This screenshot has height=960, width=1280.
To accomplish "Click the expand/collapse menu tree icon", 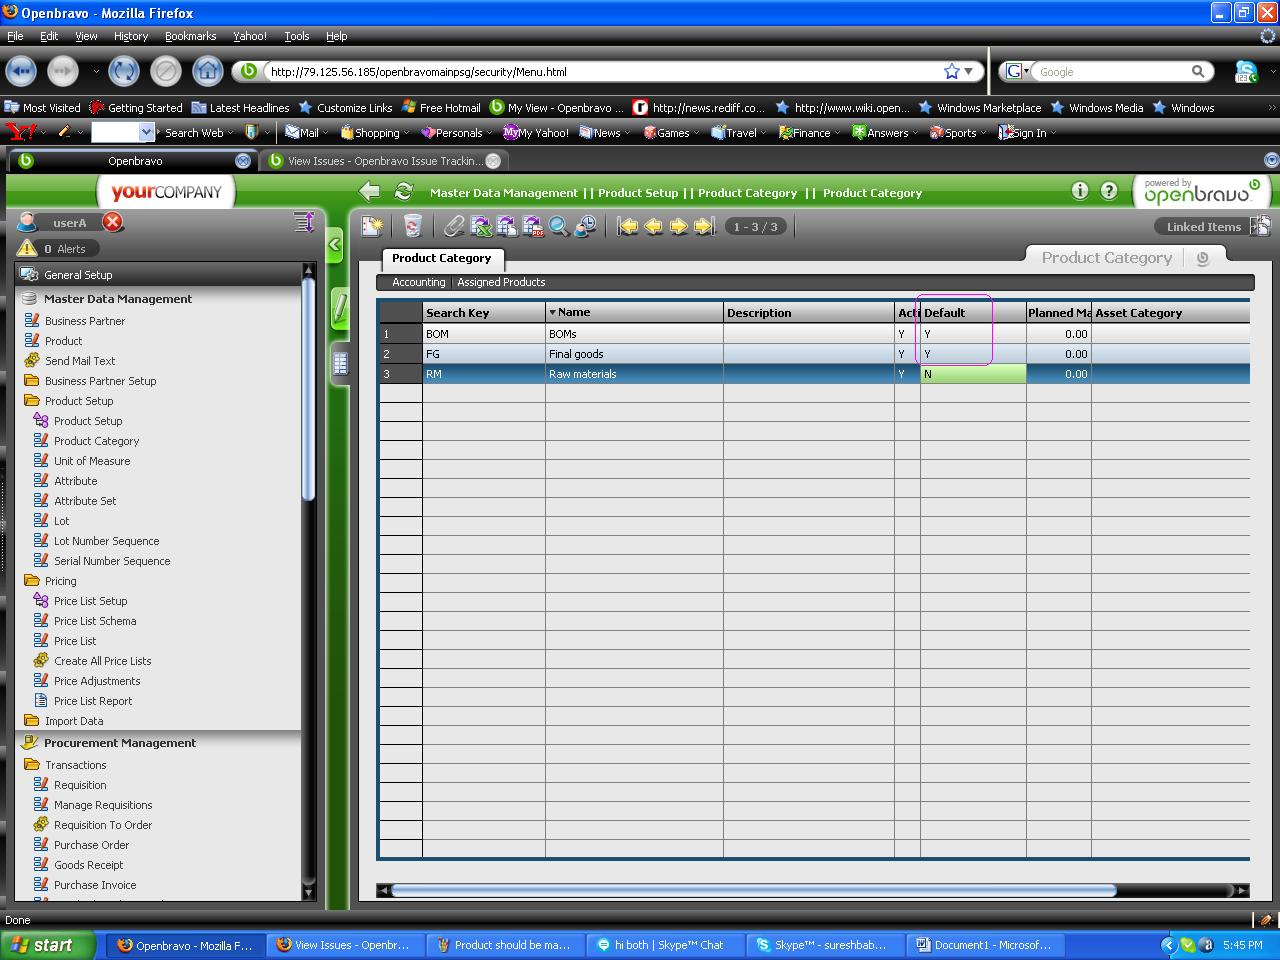I will [304, 222].
